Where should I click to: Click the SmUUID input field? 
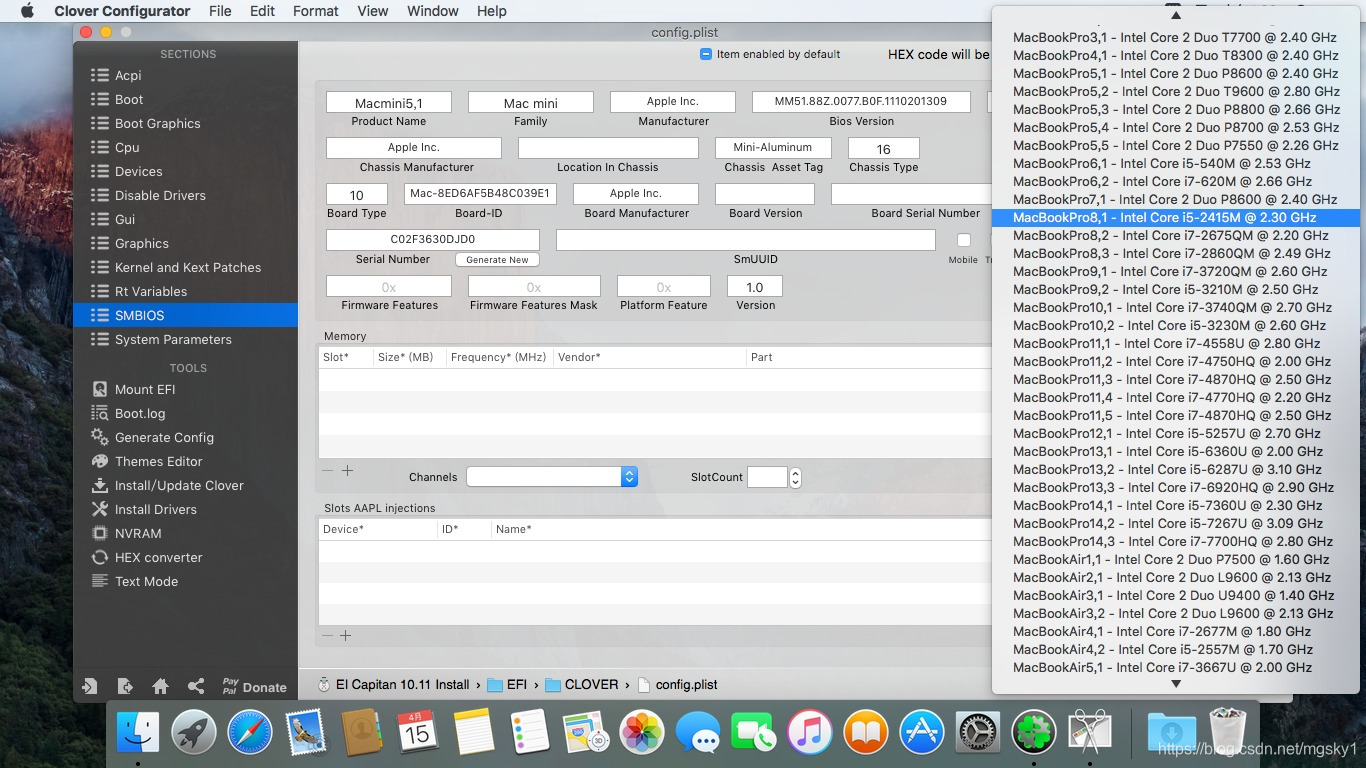pos(745,240)
